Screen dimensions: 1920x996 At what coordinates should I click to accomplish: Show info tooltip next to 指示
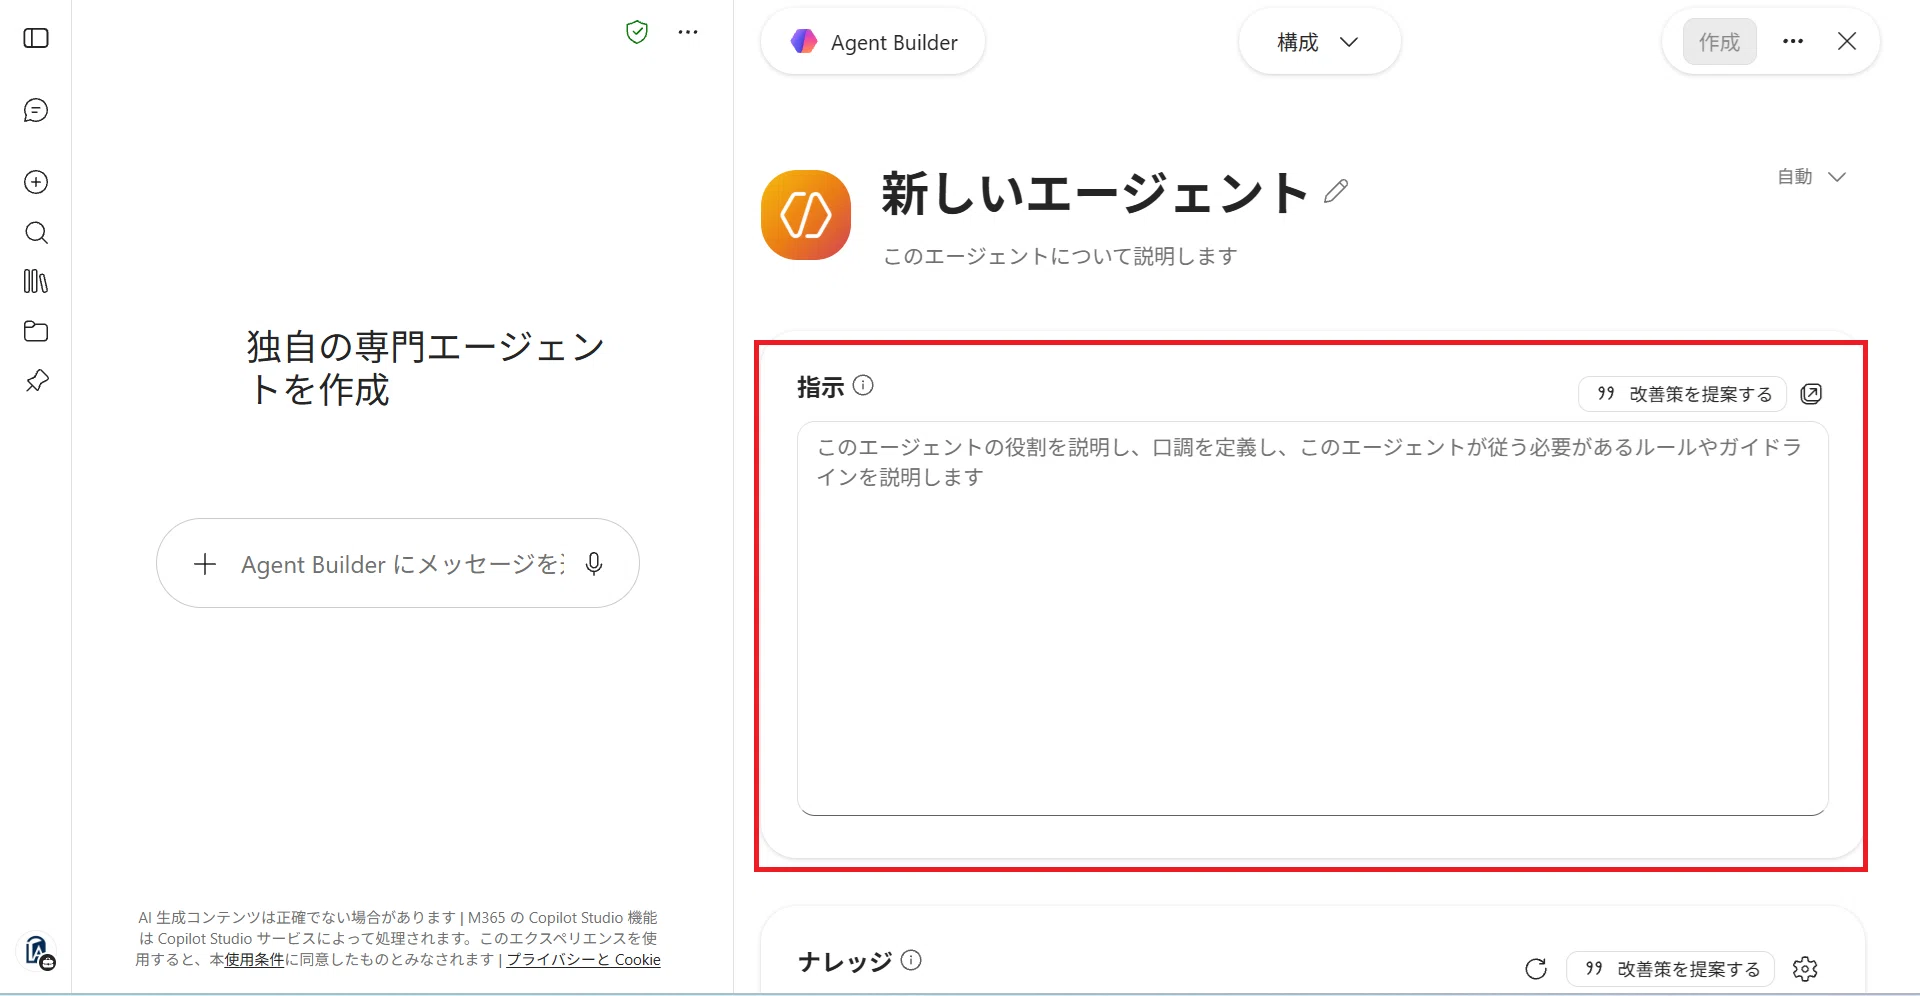[863, 385]
